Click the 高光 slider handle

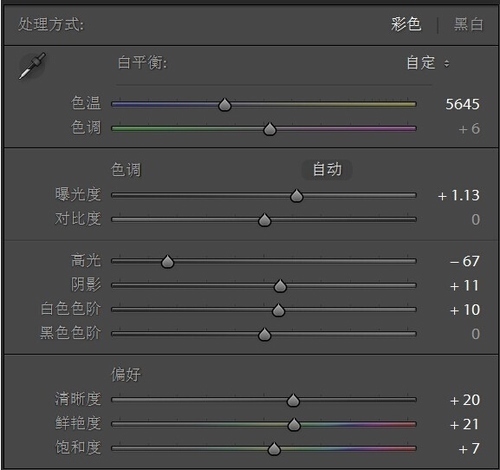tap(167, 262)
